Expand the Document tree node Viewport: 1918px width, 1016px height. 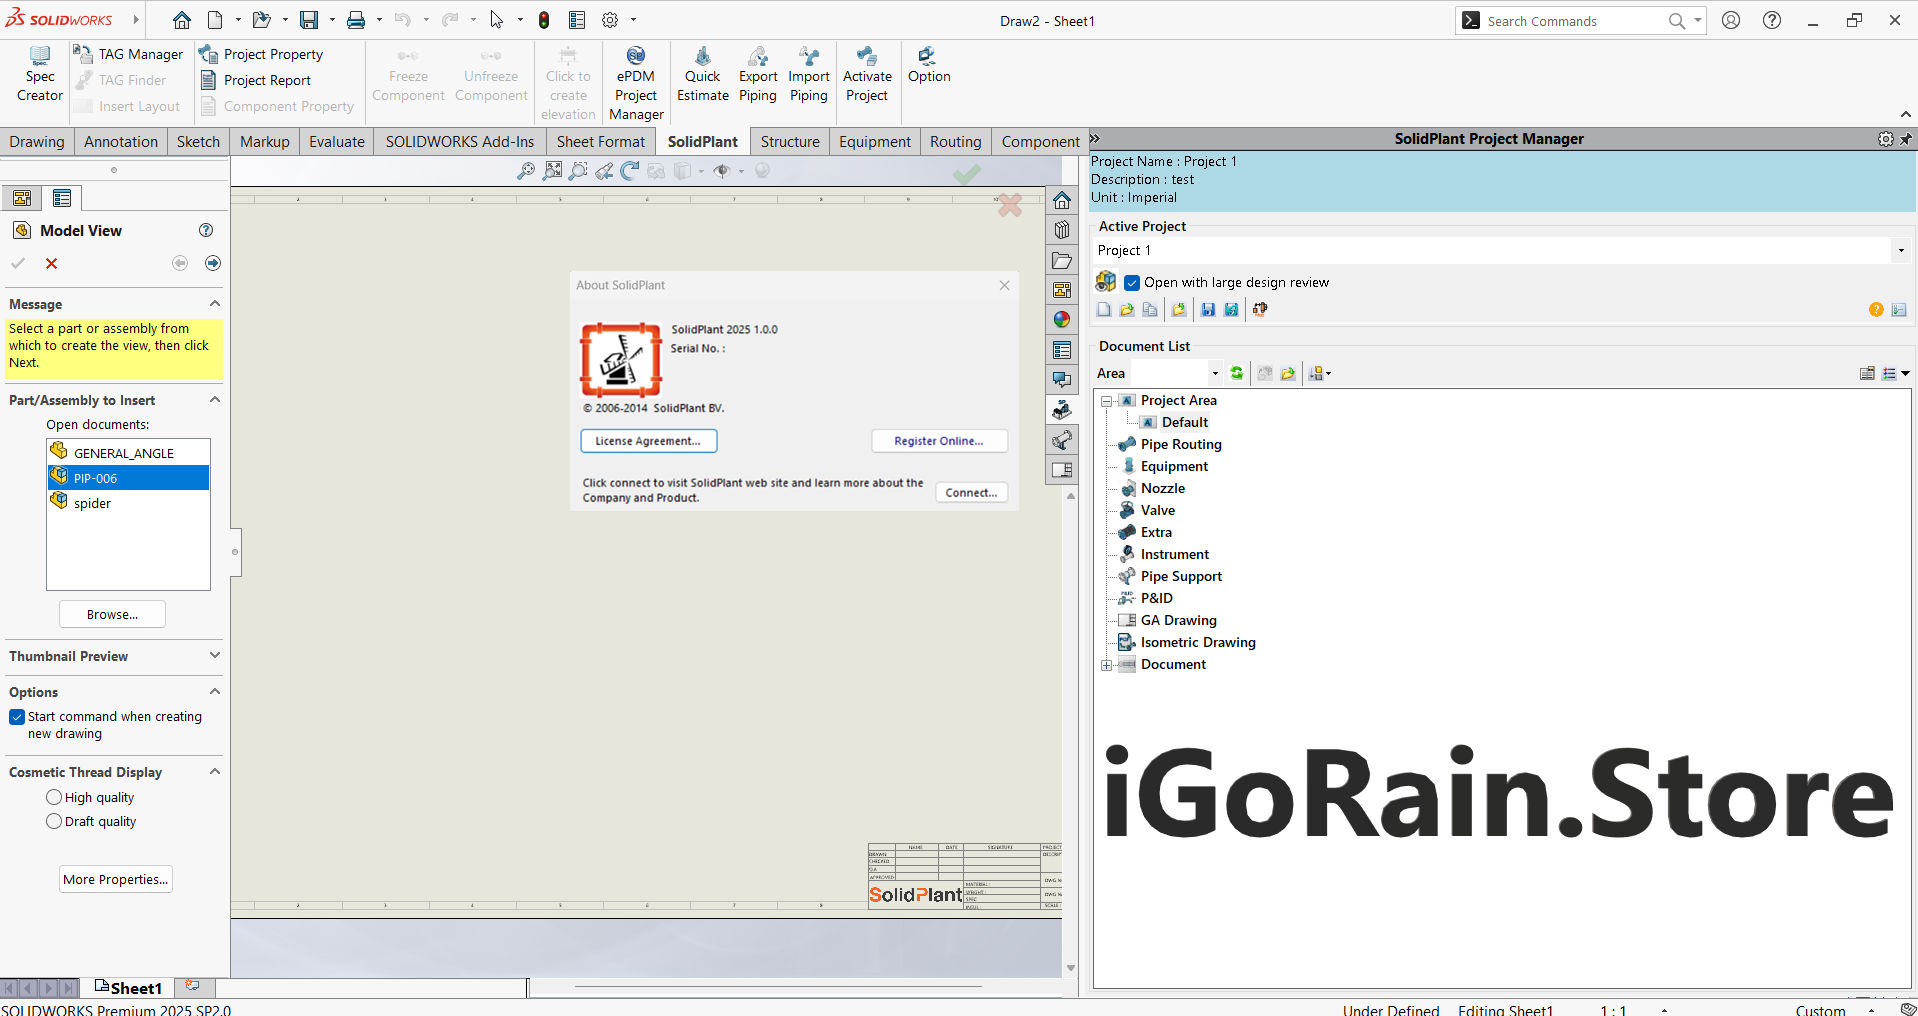tap(1107, 665)
